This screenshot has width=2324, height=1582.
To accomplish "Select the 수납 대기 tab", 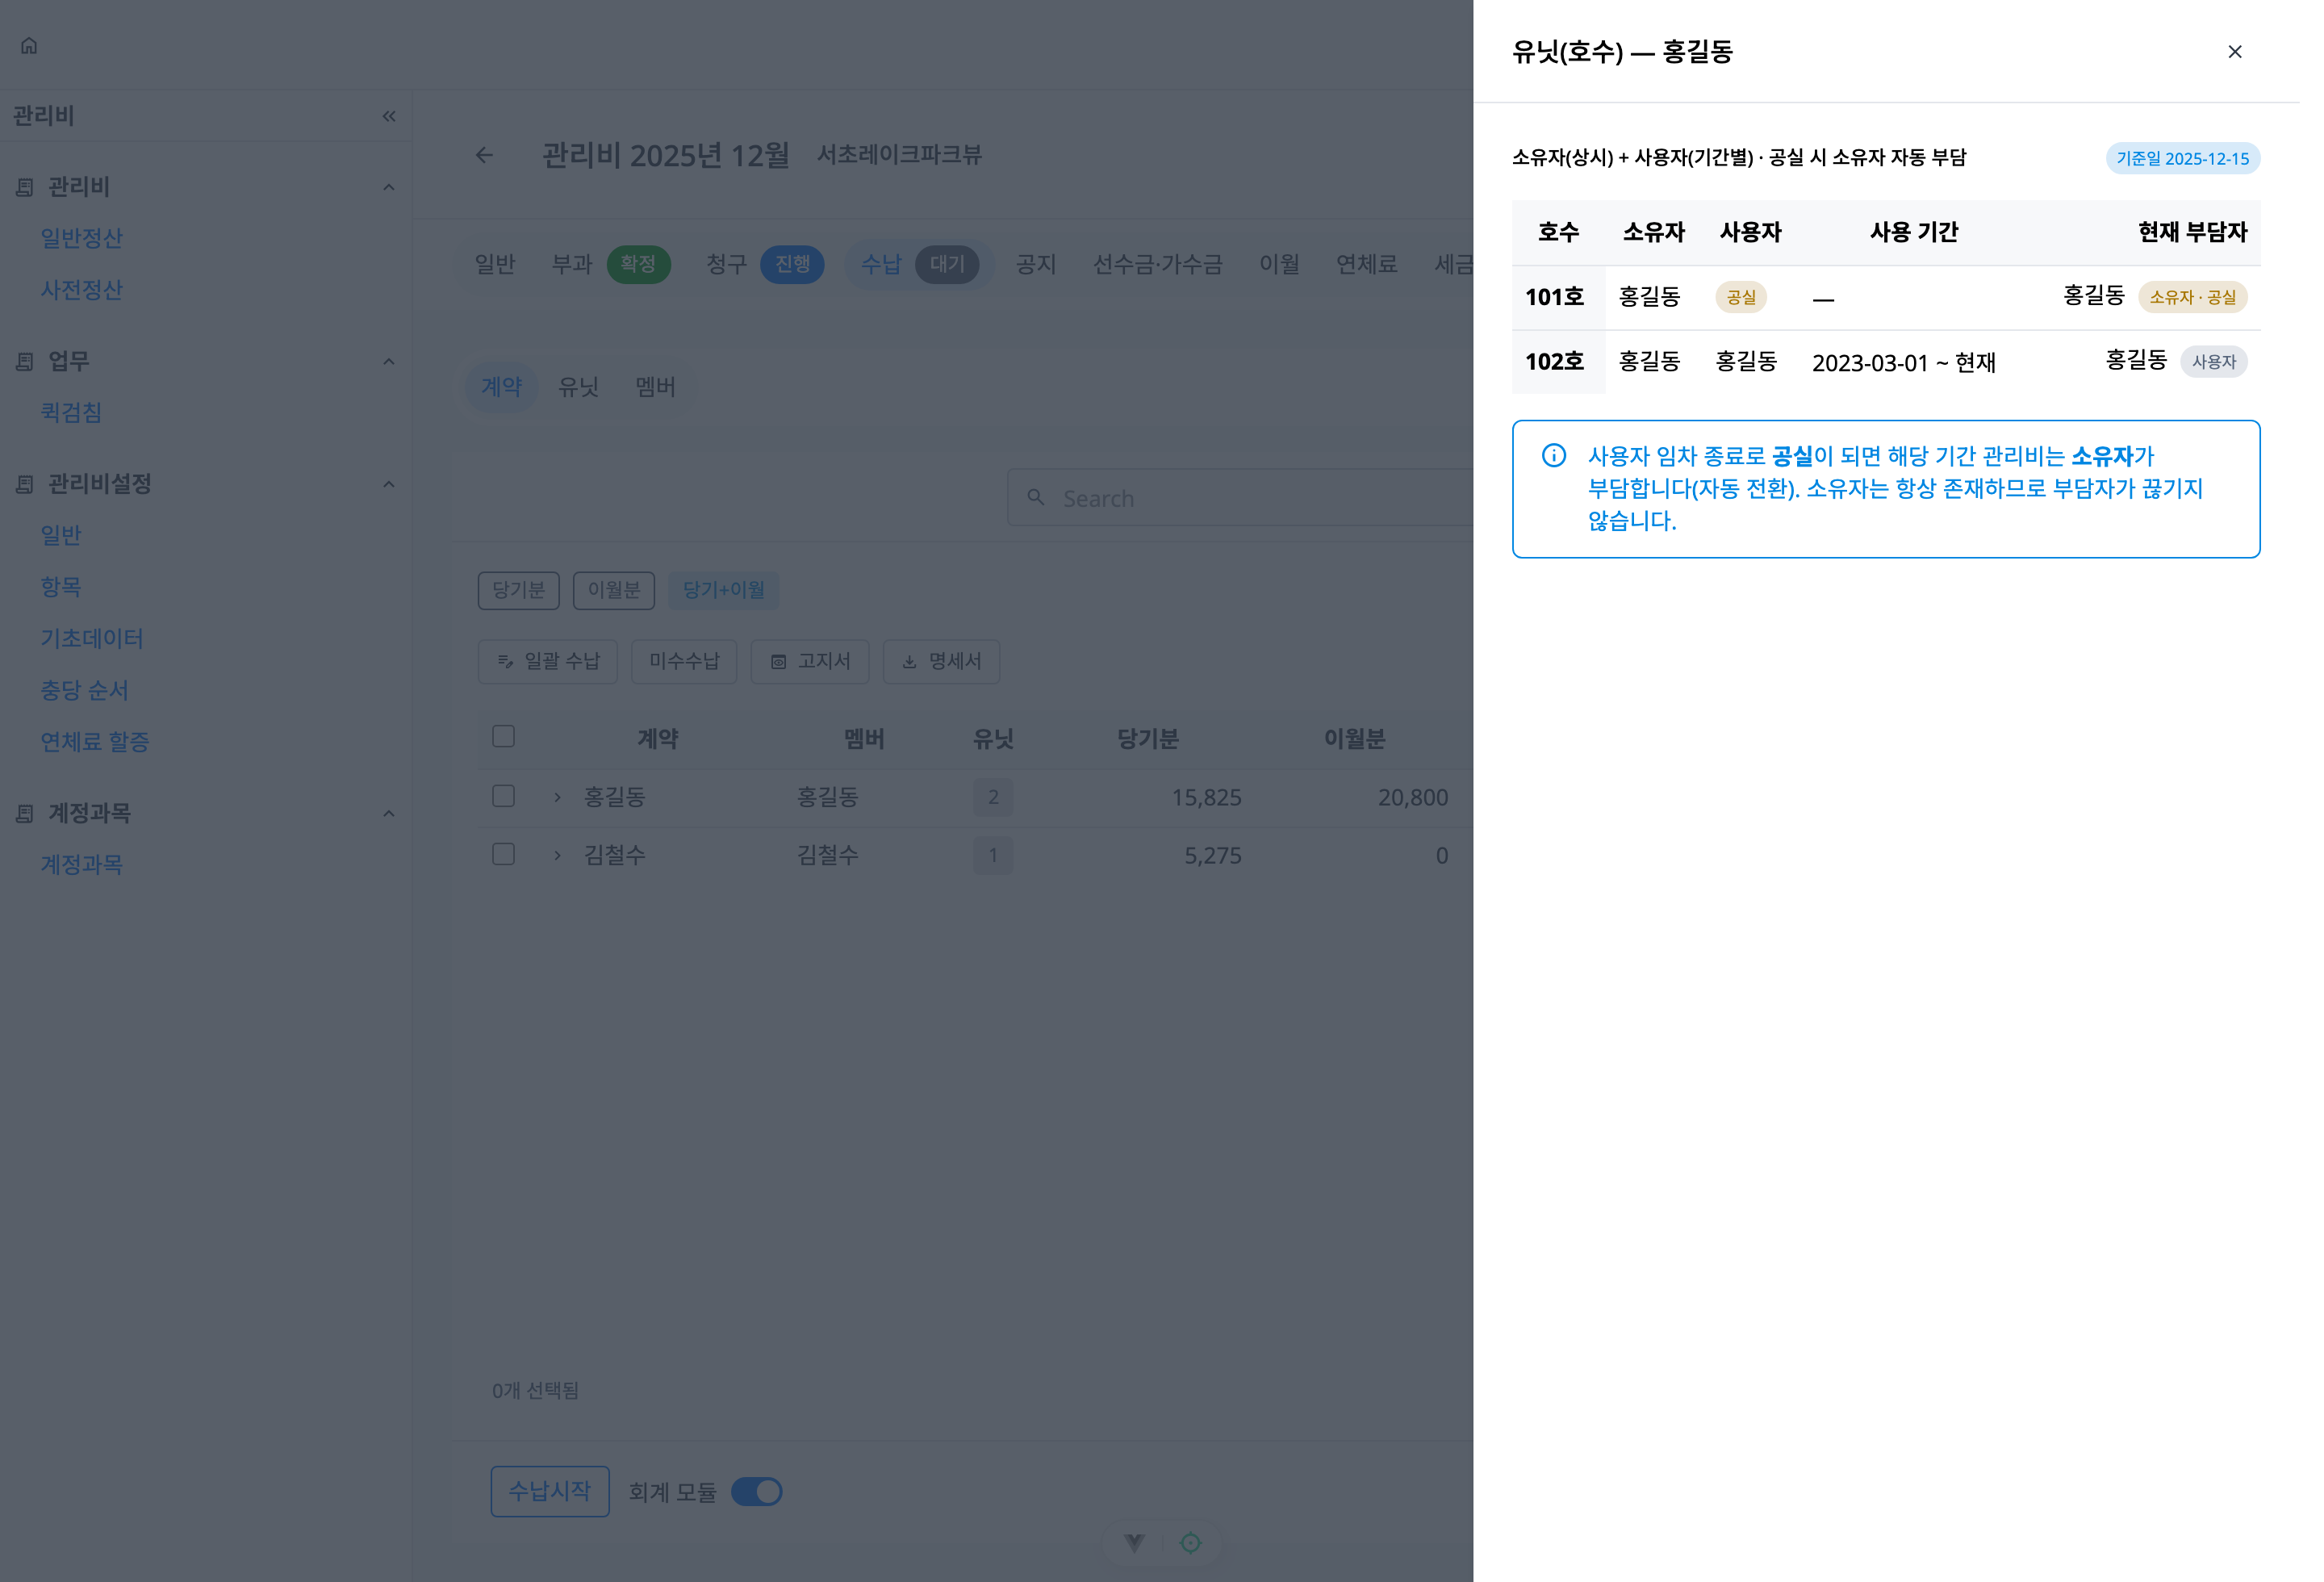I will click(919, 264).
